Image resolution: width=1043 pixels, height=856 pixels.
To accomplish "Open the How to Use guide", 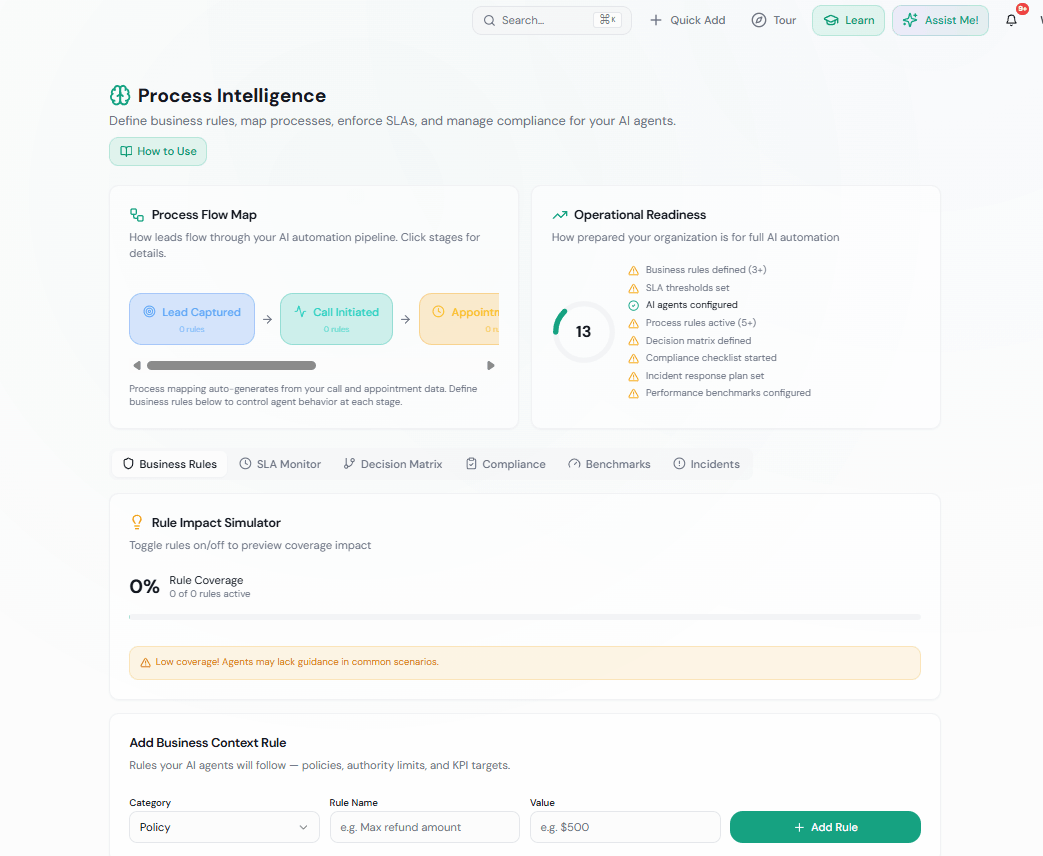I will pos(157,151).
